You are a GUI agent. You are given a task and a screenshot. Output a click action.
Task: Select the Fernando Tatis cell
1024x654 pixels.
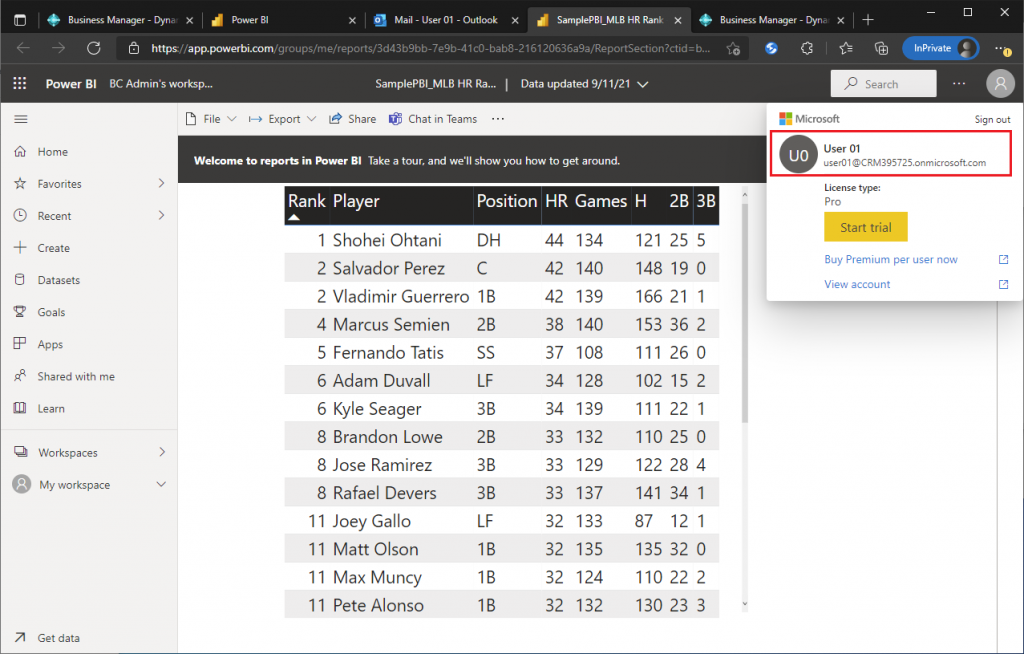pyautogui.click(x=388, y=353)
